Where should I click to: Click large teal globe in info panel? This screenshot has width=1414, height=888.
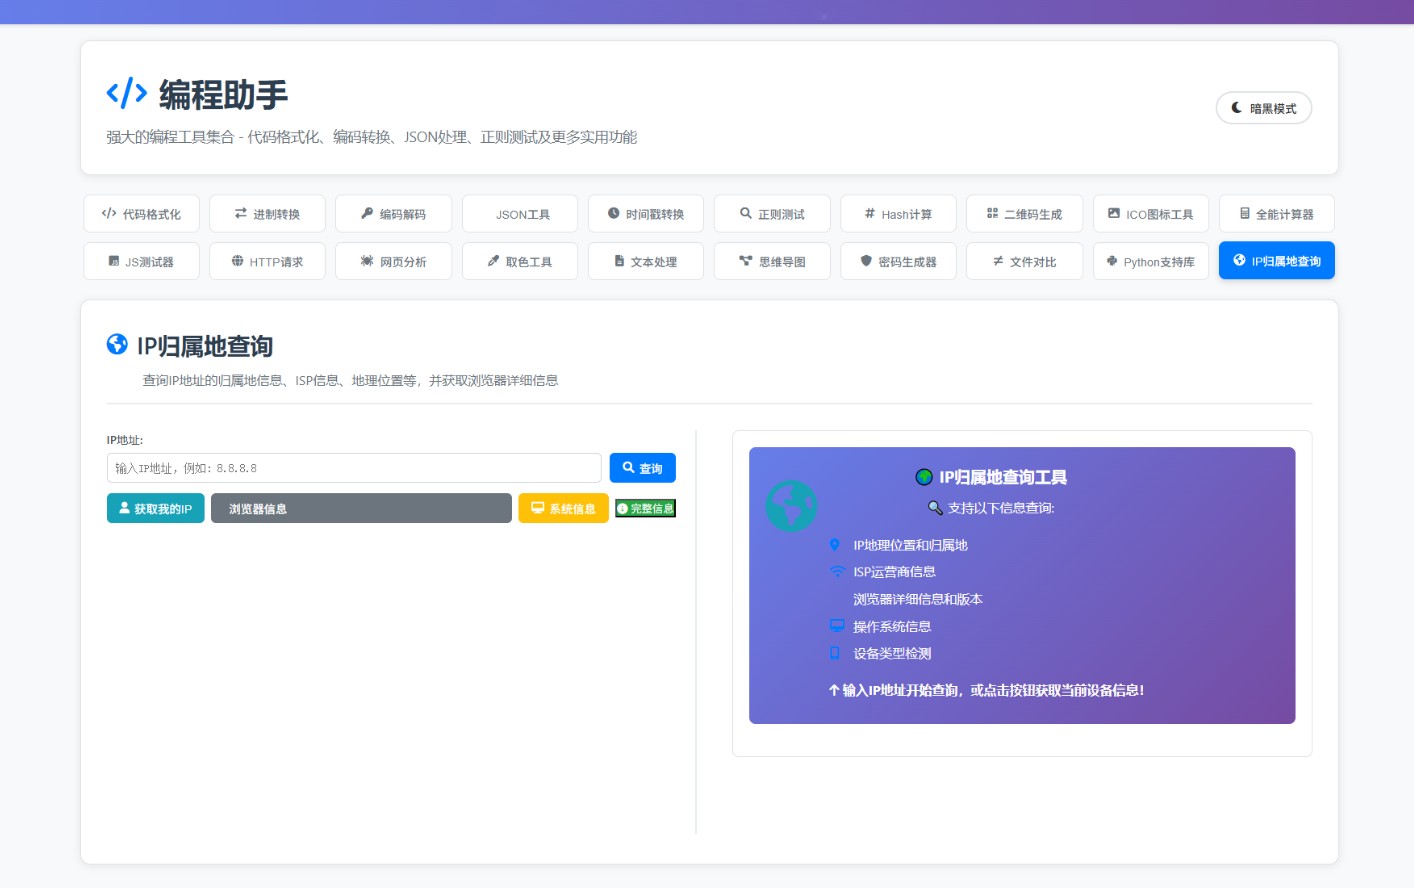click(x=791, y=506)
